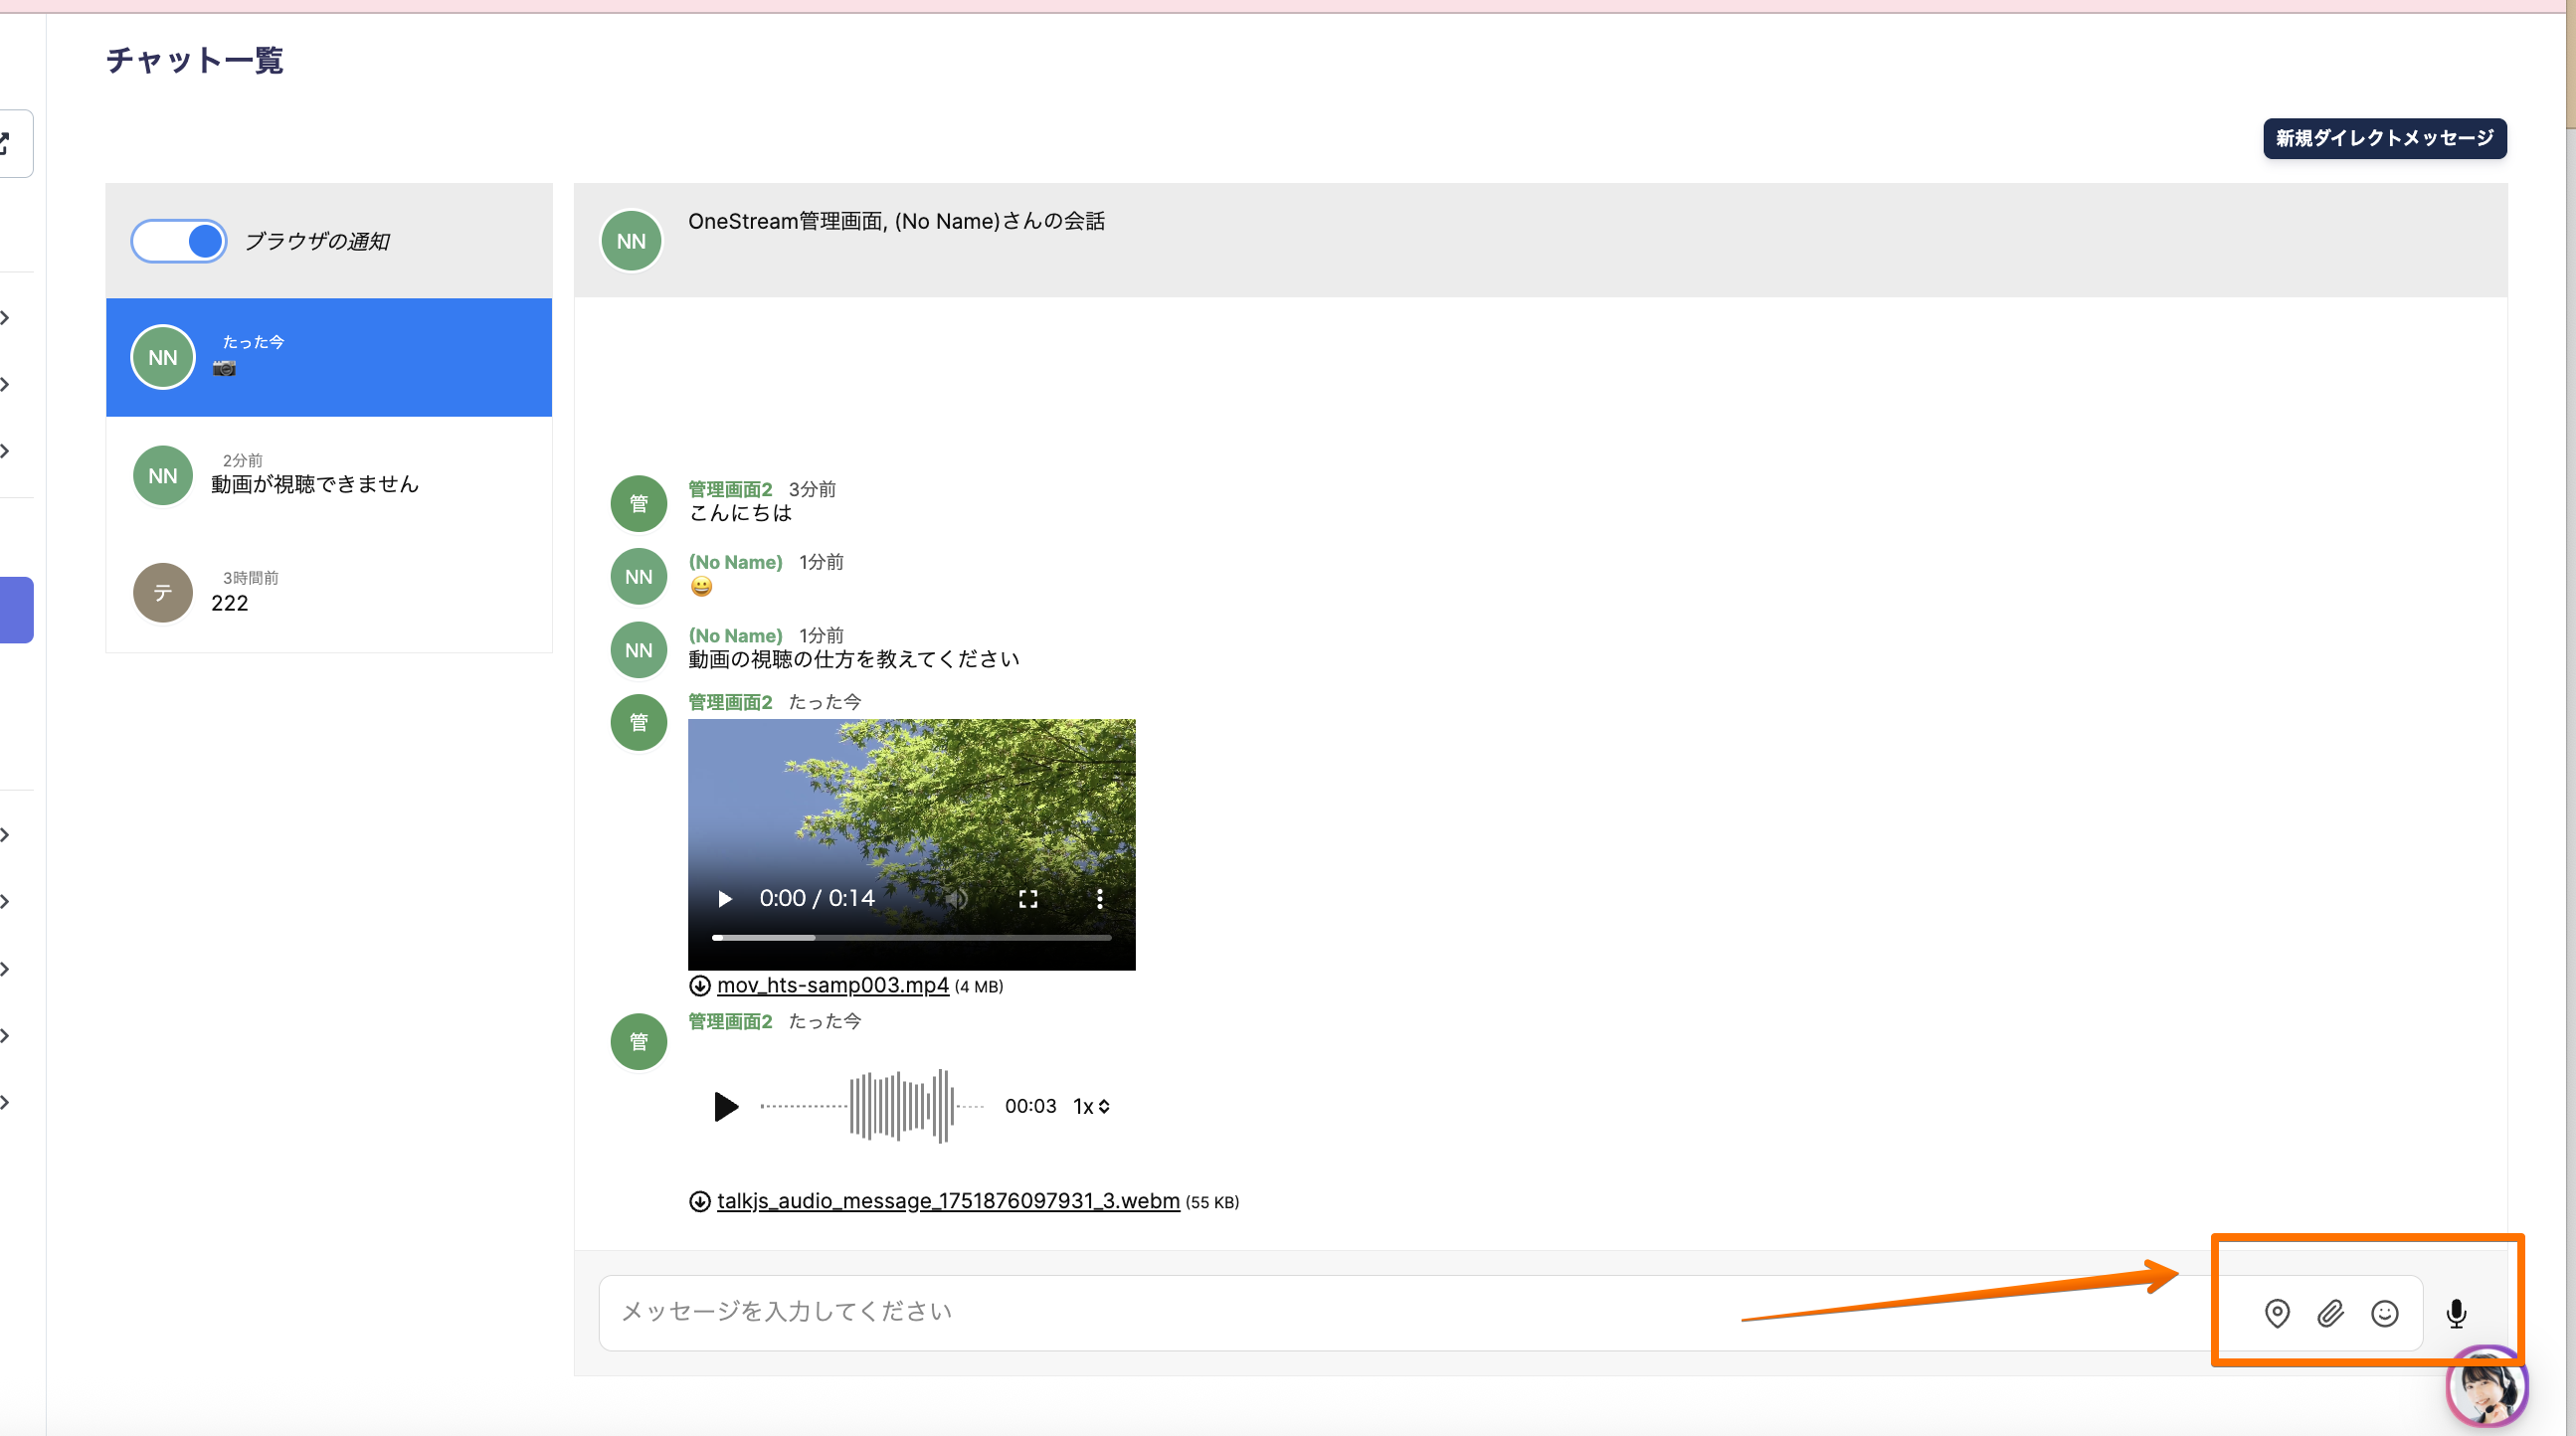Change audio playback speed 1x
The height and width of the screenshot is (1436, 2576).
1091,1106
